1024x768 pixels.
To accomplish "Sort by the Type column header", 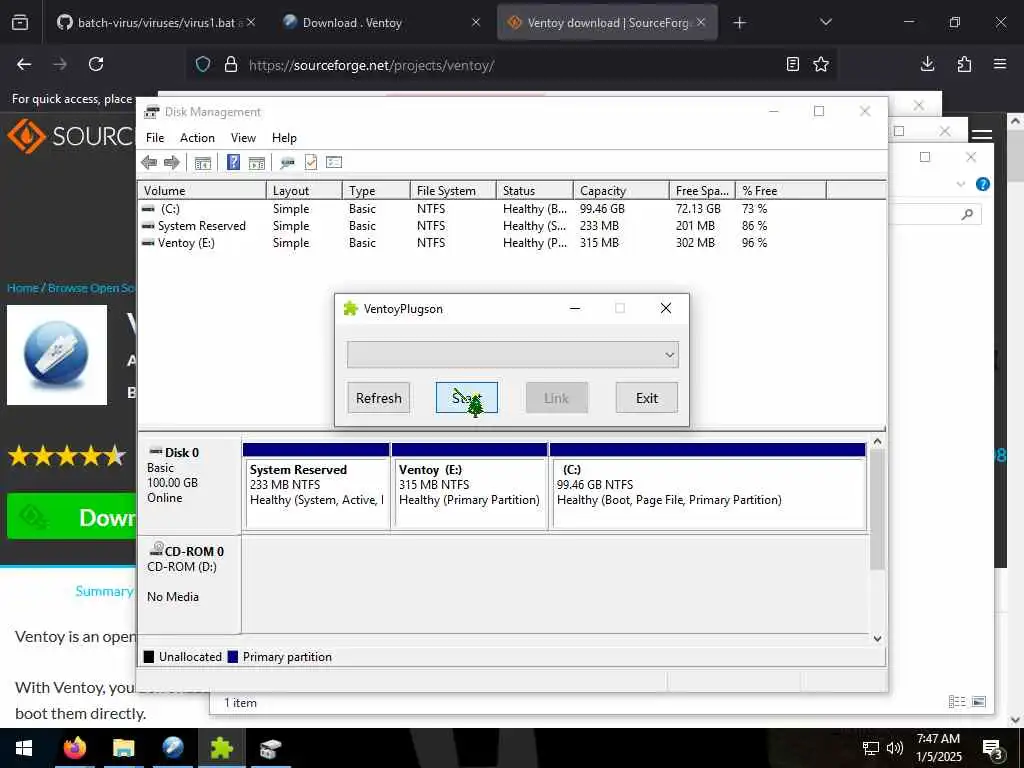I will point(376,191).
